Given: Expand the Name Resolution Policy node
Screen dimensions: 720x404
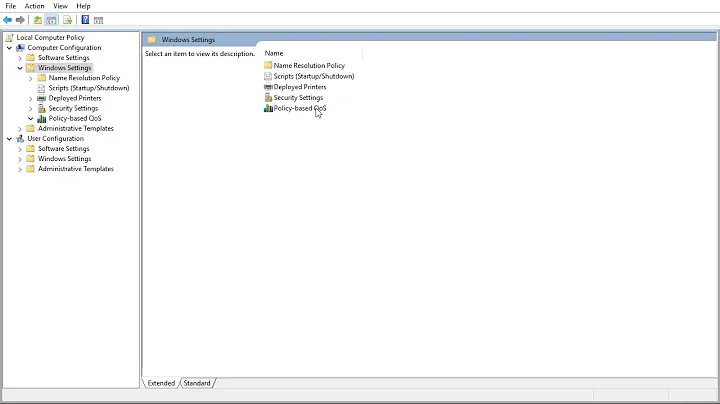Looking at the screenshot, I should (30, 79).
